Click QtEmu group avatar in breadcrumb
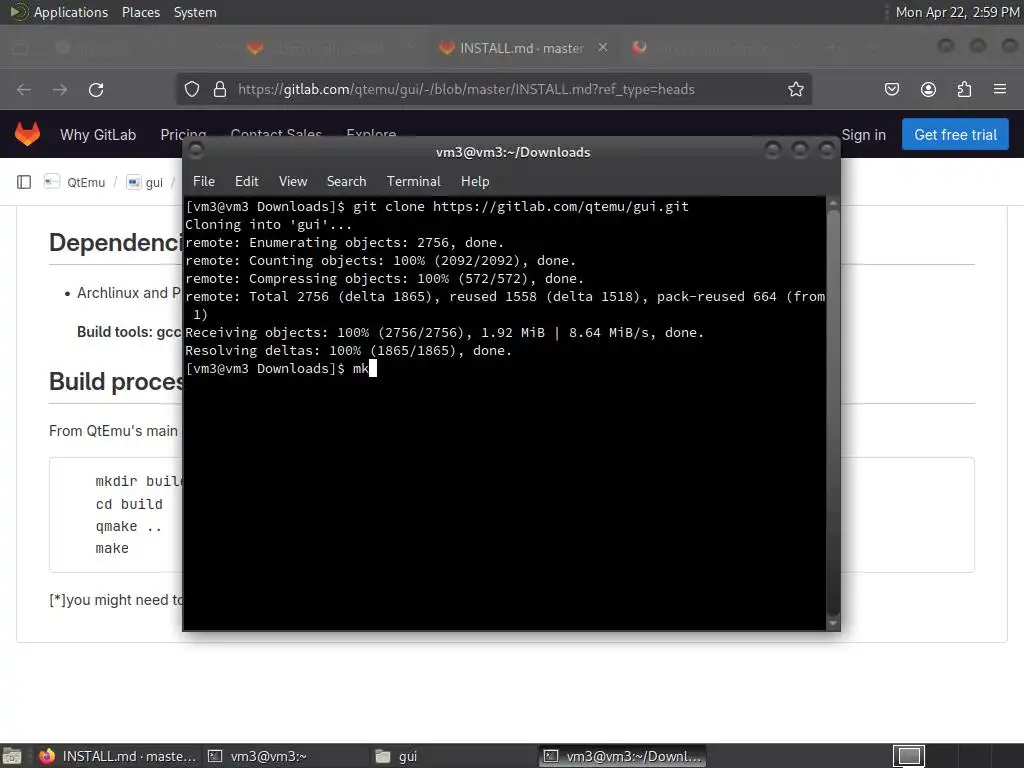The image size is (1024, 768). click(52, 182)
